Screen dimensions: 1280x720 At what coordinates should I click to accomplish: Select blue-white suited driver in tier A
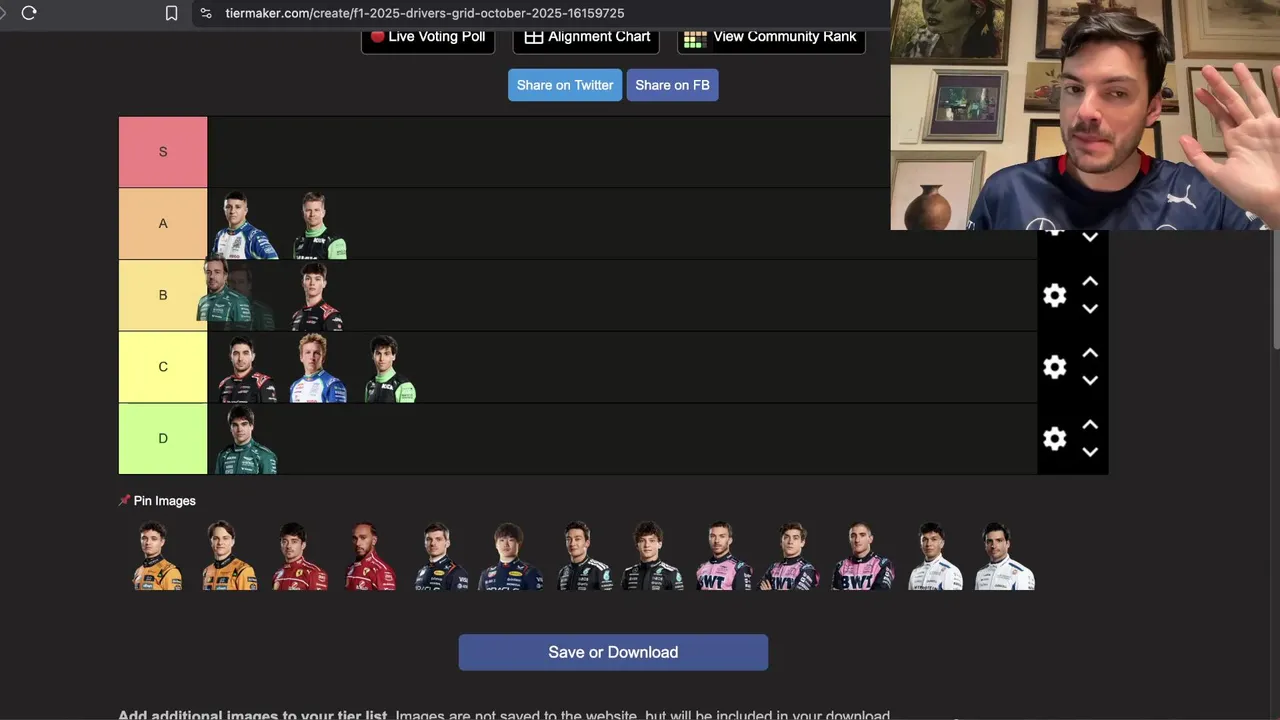pyautogui.click(x=243, y=225)
